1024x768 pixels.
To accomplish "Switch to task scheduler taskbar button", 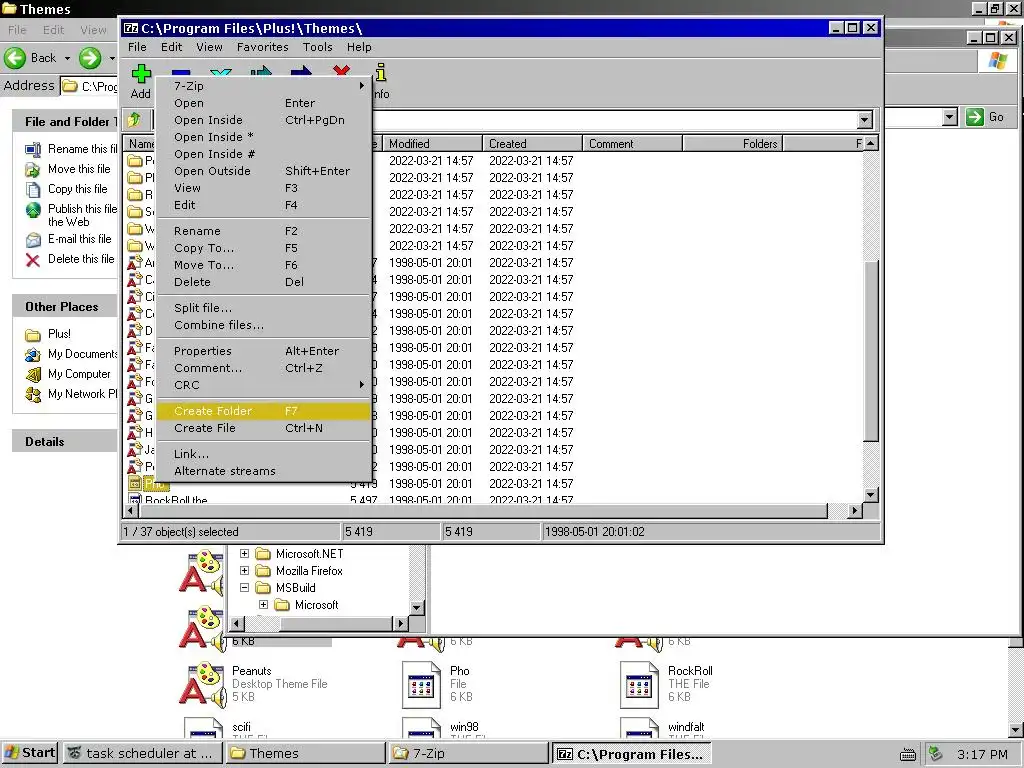I will click(142, 754).
